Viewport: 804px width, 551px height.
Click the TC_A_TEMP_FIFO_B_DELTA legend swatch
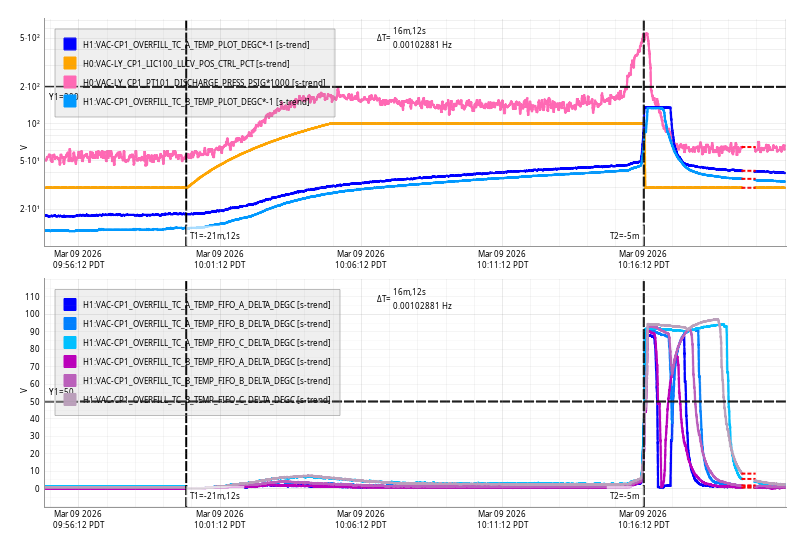(70, 323)
